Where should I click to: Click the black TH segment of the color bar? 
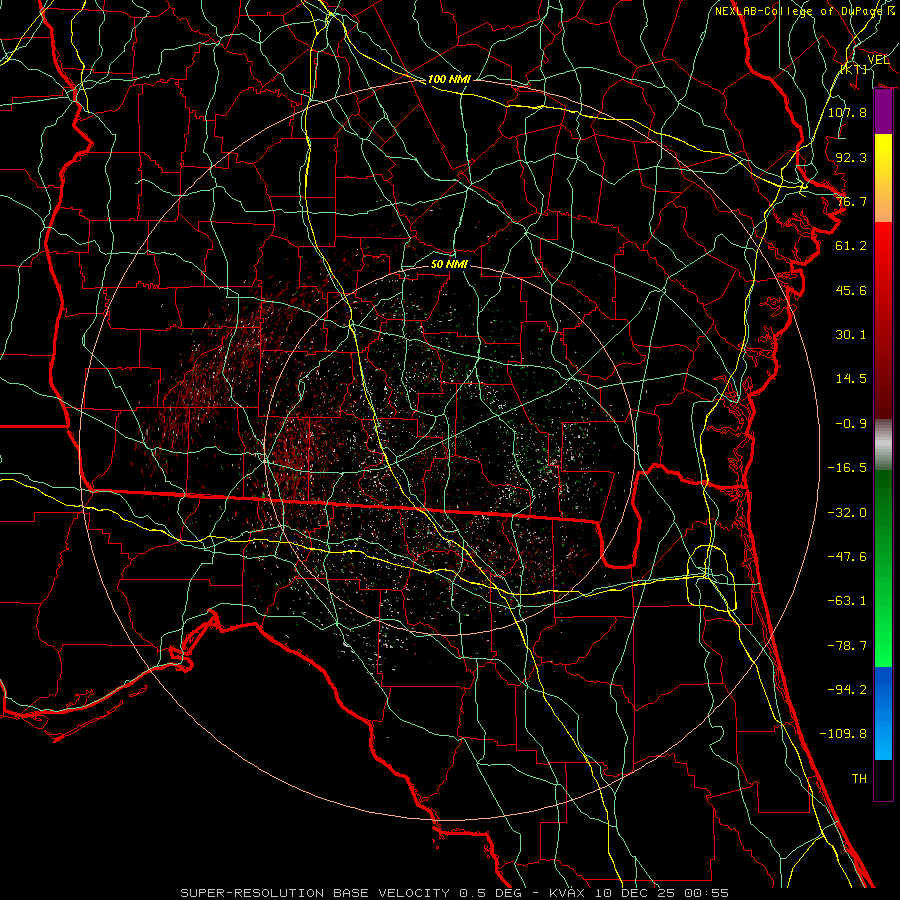coord(883,780)
